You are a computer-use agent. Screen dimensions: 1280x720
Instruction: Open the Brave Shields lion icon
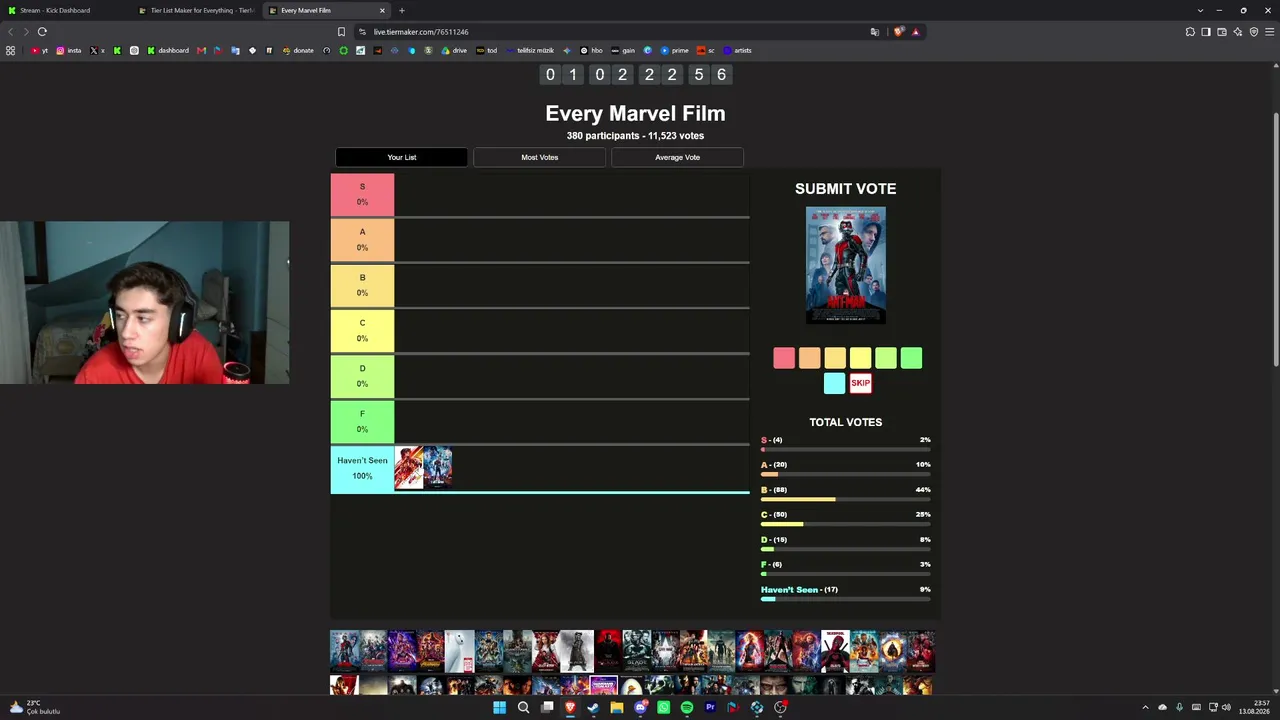click(898, 31)
